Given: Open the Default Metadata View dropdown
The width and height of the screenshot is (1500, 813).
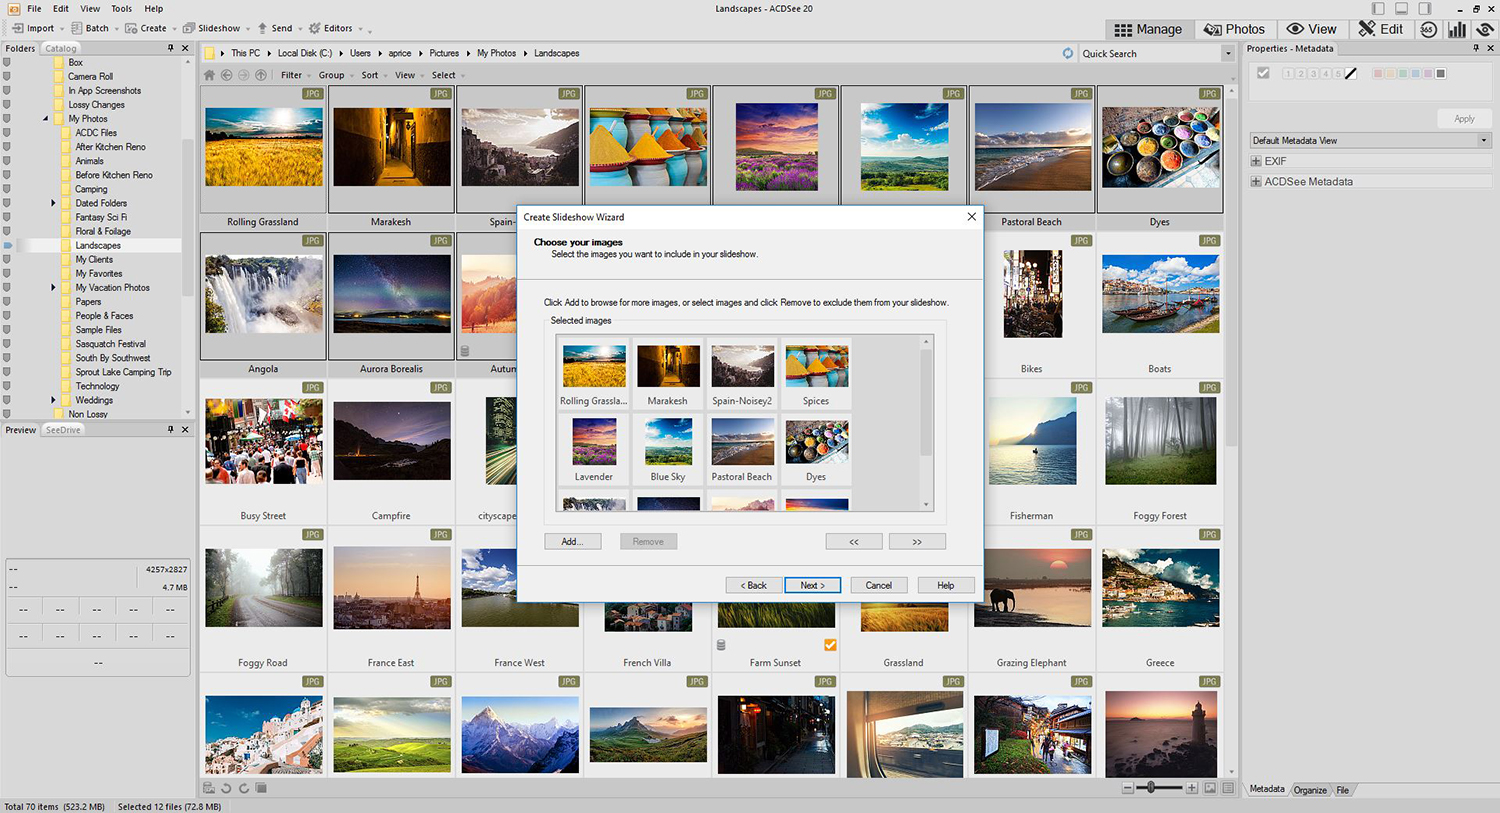Looking at the screenshot, I should [x=1370, y=140].
